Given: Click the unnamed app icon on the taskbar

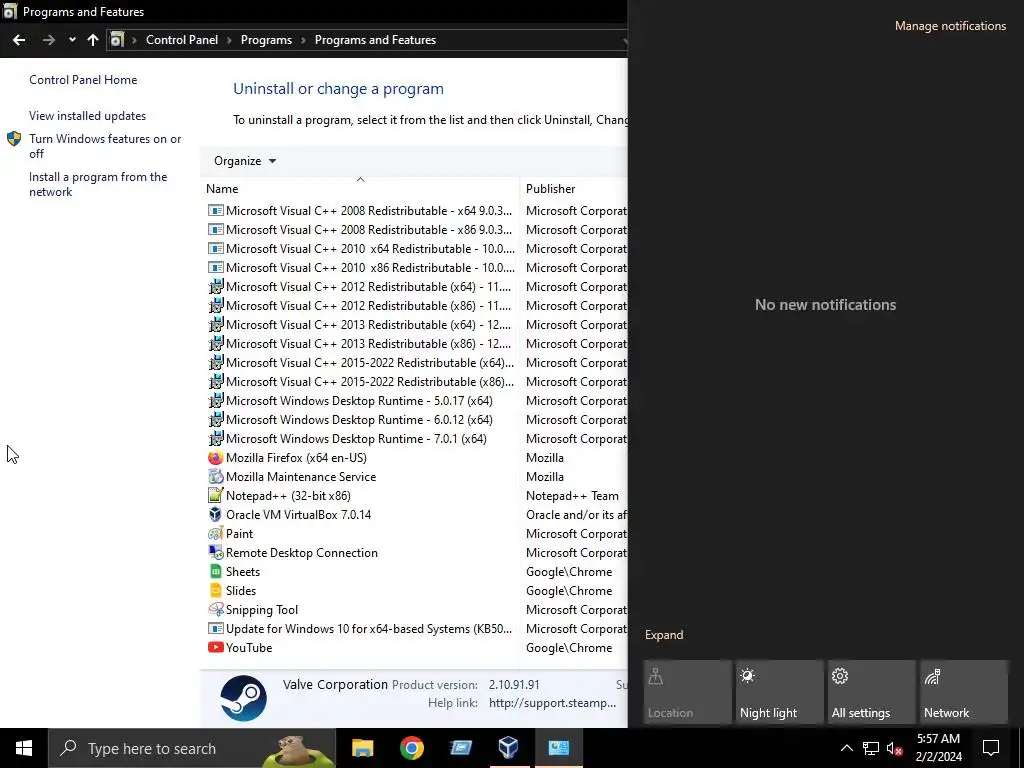Looking at the screenshot, I should coord(460,748).
